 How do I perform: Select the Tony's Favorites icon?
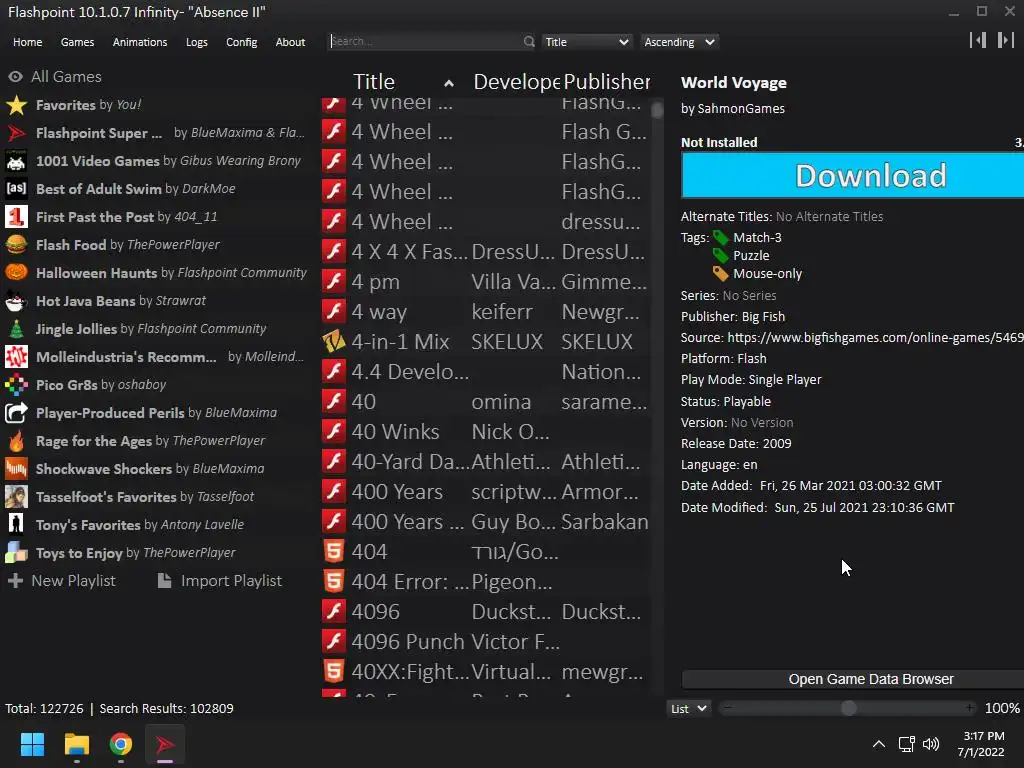16,524
